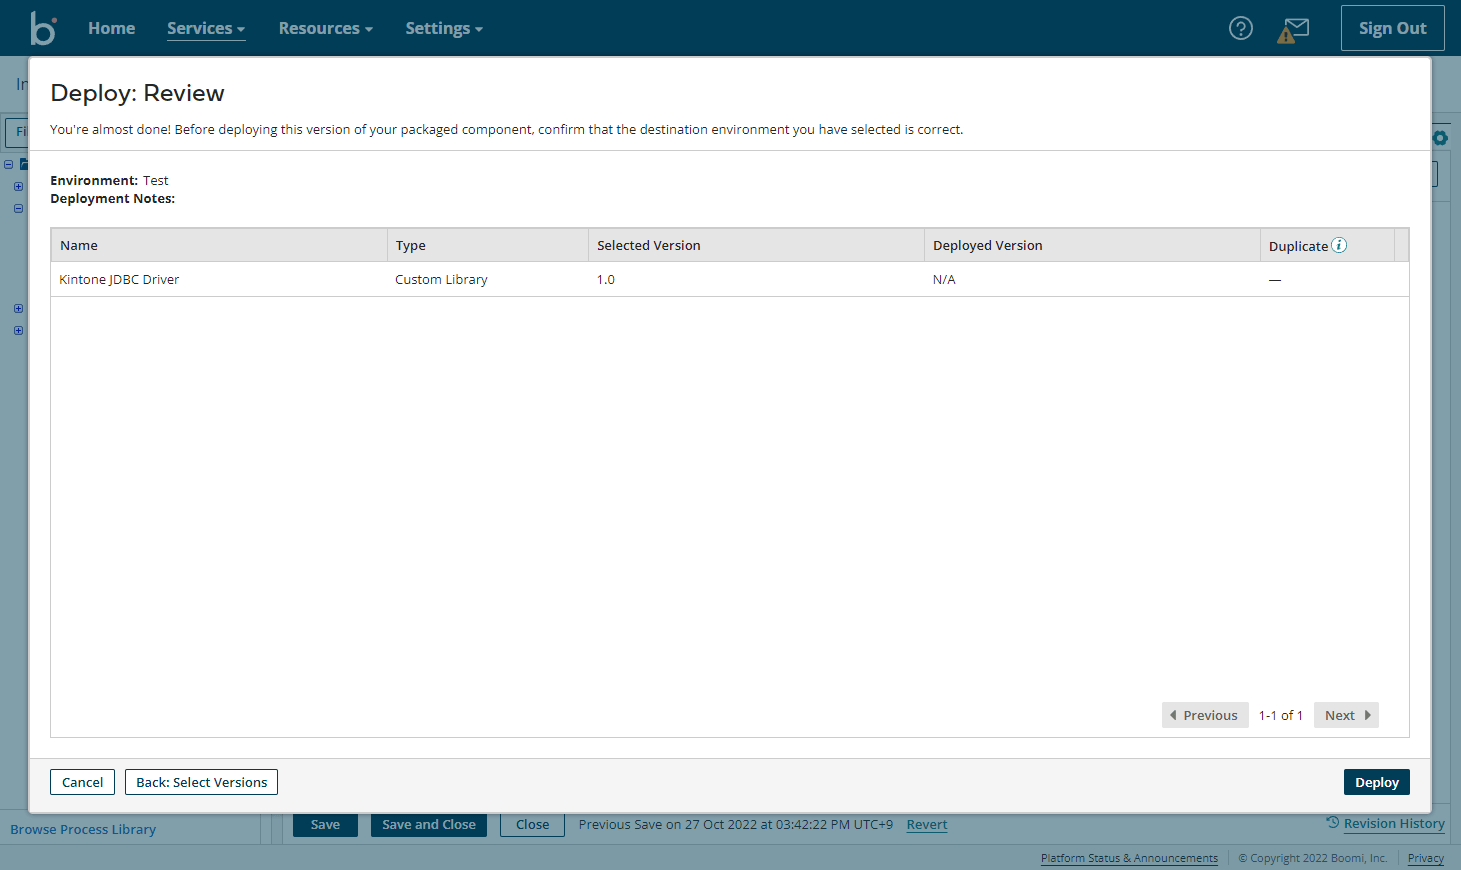
Task: Click the Deployed Version column header
Action: (x=1093, y=245)
